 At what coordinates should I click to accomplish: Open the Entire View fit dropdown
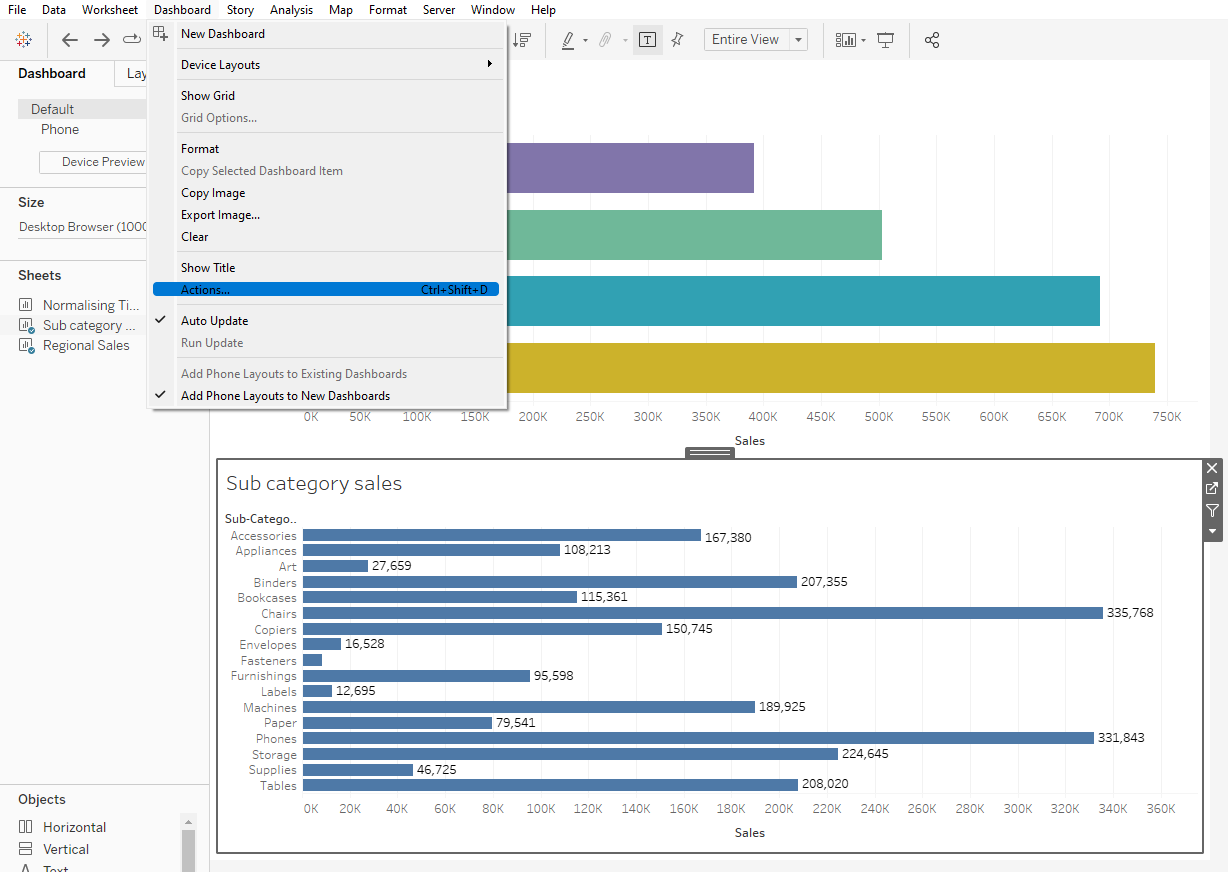click(756, 40)
